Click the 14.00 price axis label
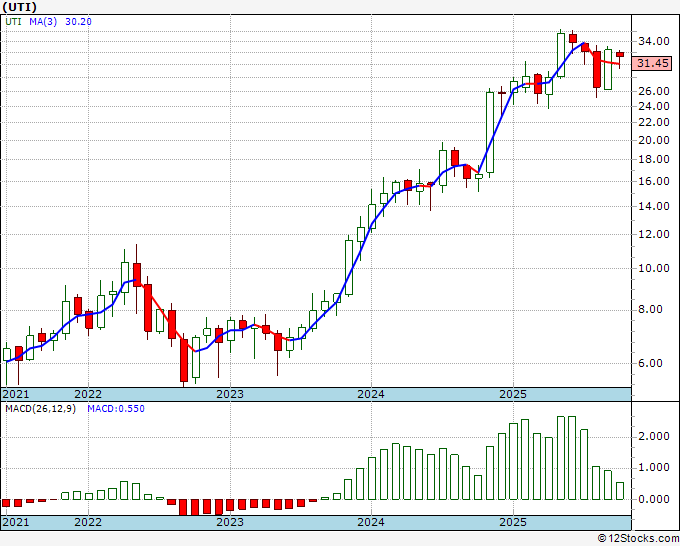The image size is (680, 546). coord(653,206)
